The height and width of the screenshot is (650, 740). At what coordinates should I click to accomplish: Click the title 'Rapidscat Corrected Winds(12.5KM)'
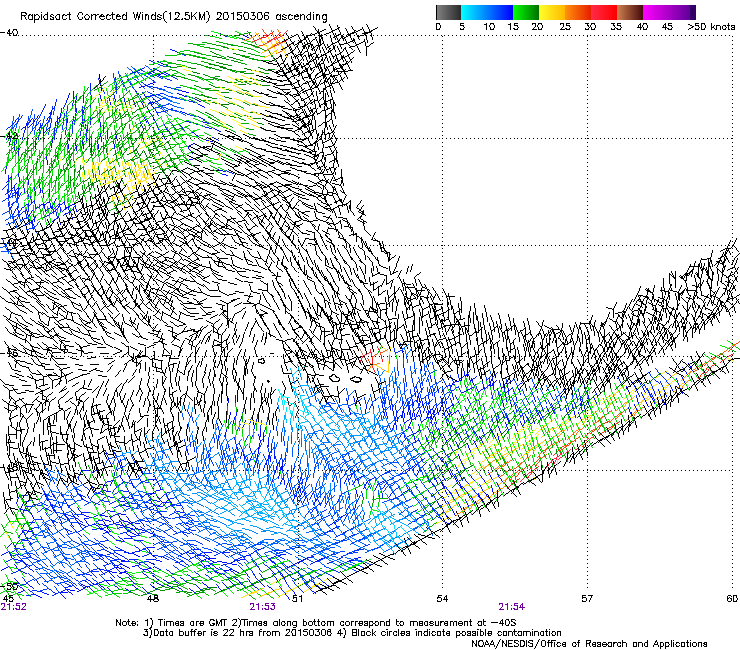point(115,17)
